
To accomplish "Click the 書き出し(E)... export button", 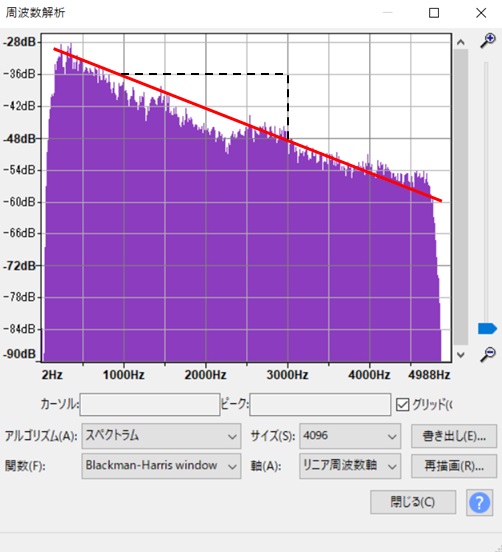I will [454, 436].
